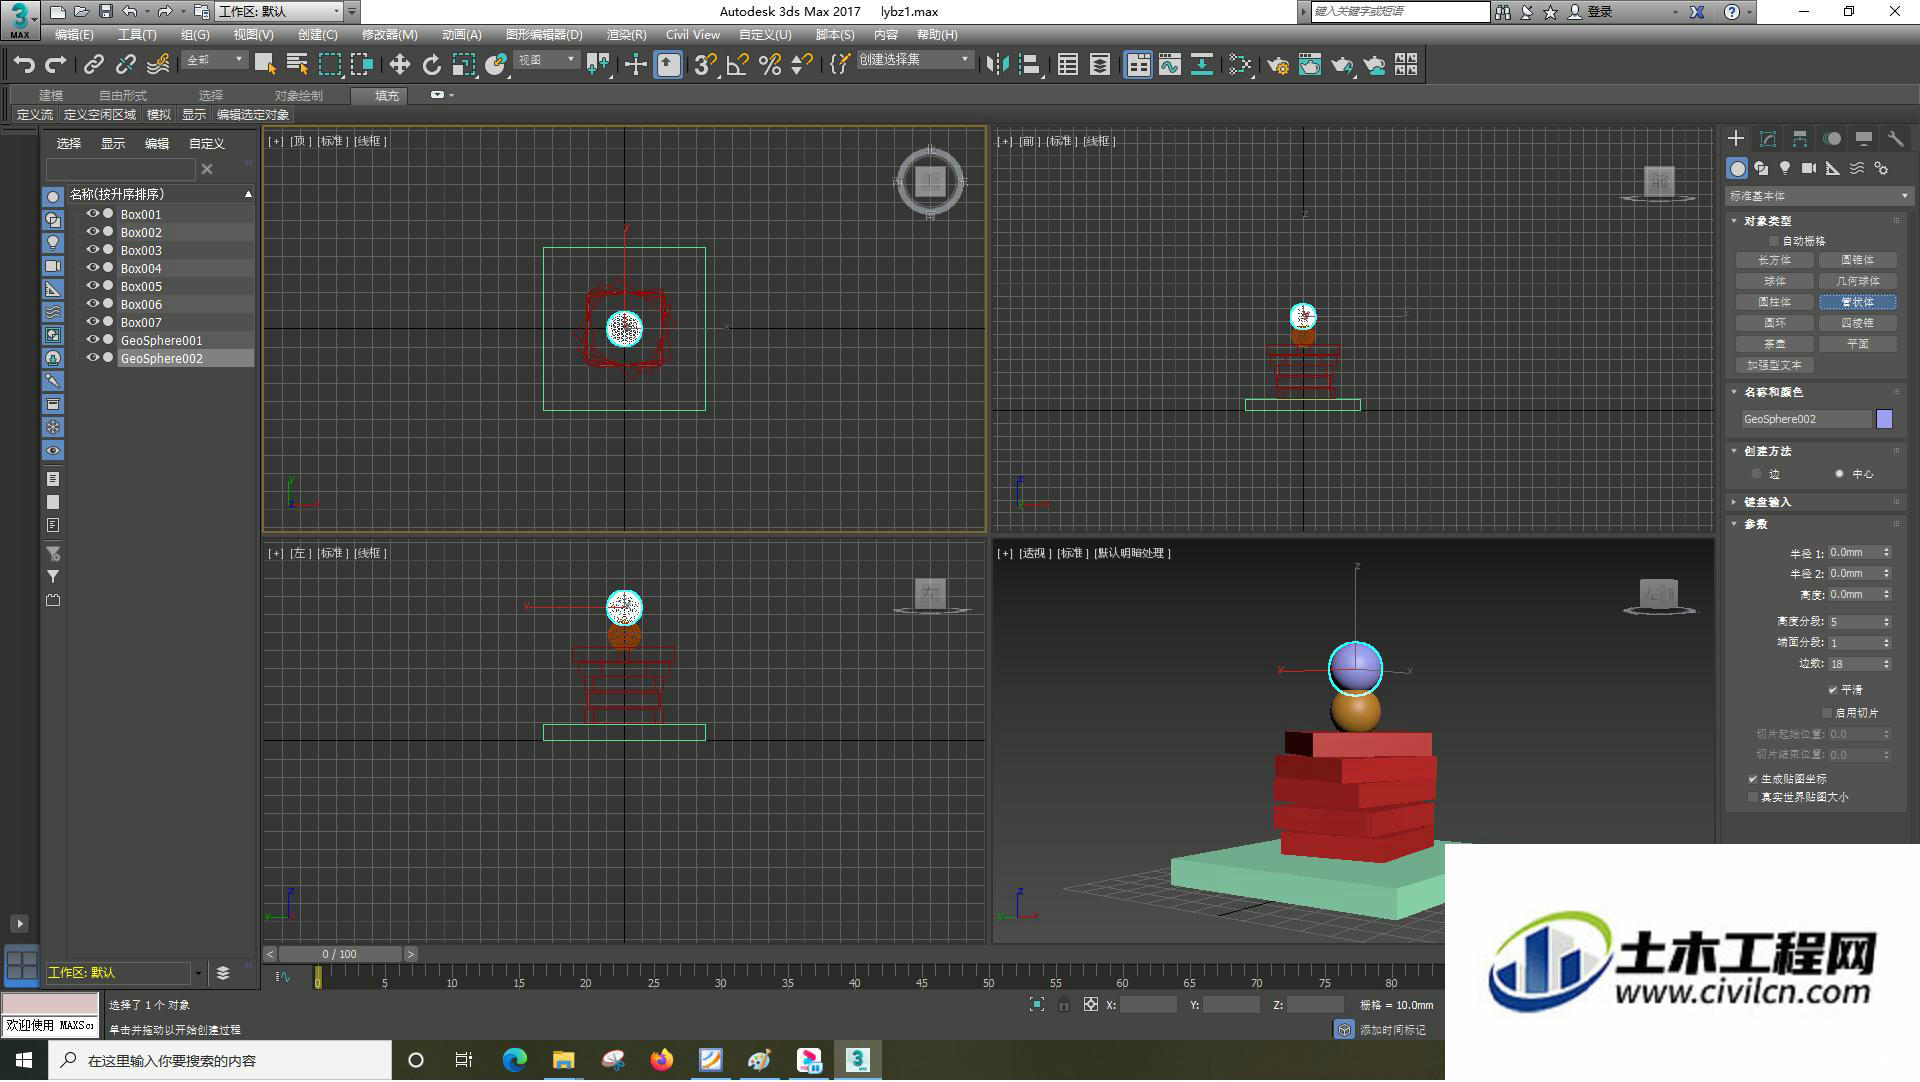
Task: Click the Align tool icon
Action: (x=1029, y=65)
